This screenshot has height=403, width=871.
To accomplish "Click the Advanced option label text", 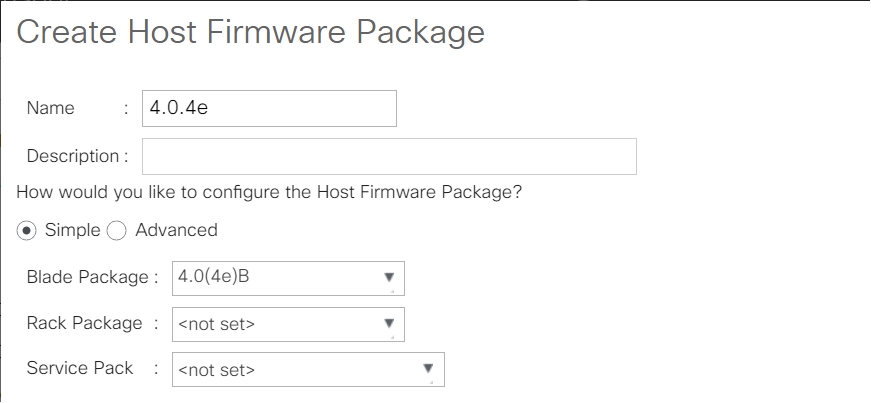I will click(176, 230).
